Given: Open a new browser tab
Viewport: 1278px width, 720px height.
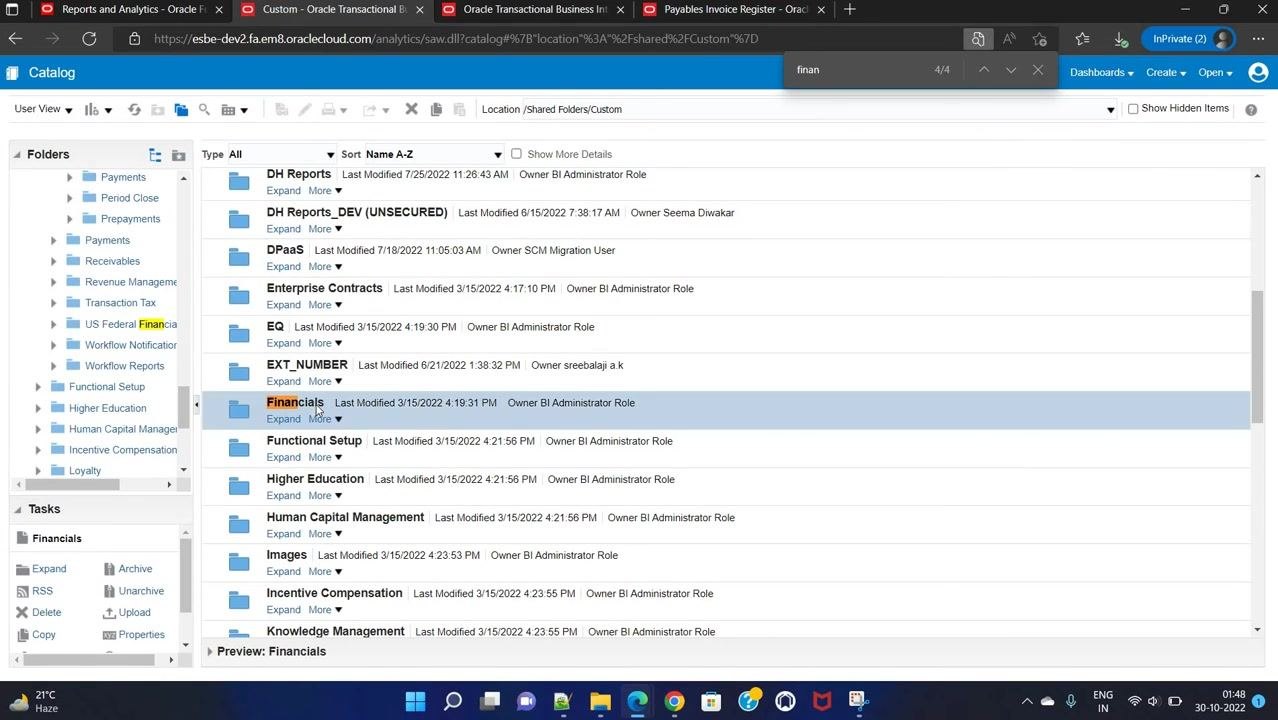Looking at the screenshot, I should tap(850, 10).
